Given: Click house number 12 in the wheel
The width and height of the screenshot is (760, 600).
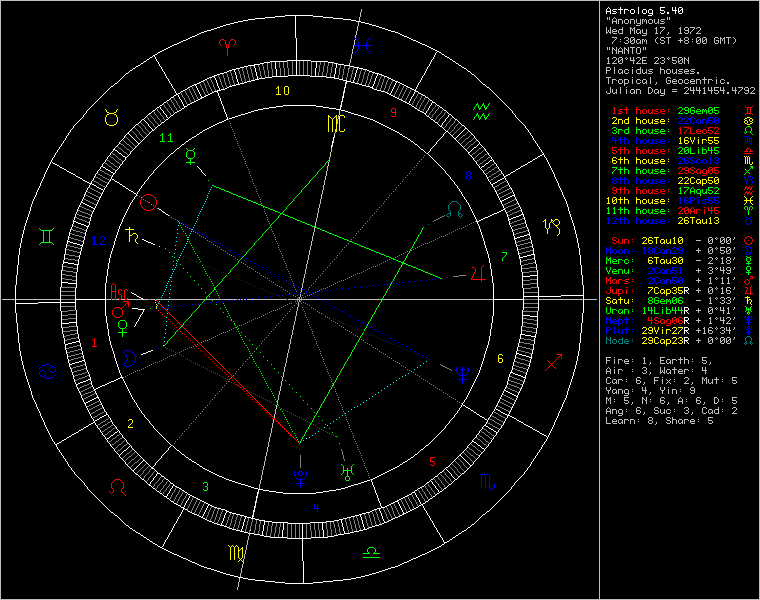Looking at the screenshot, I should tap(98, 240).
